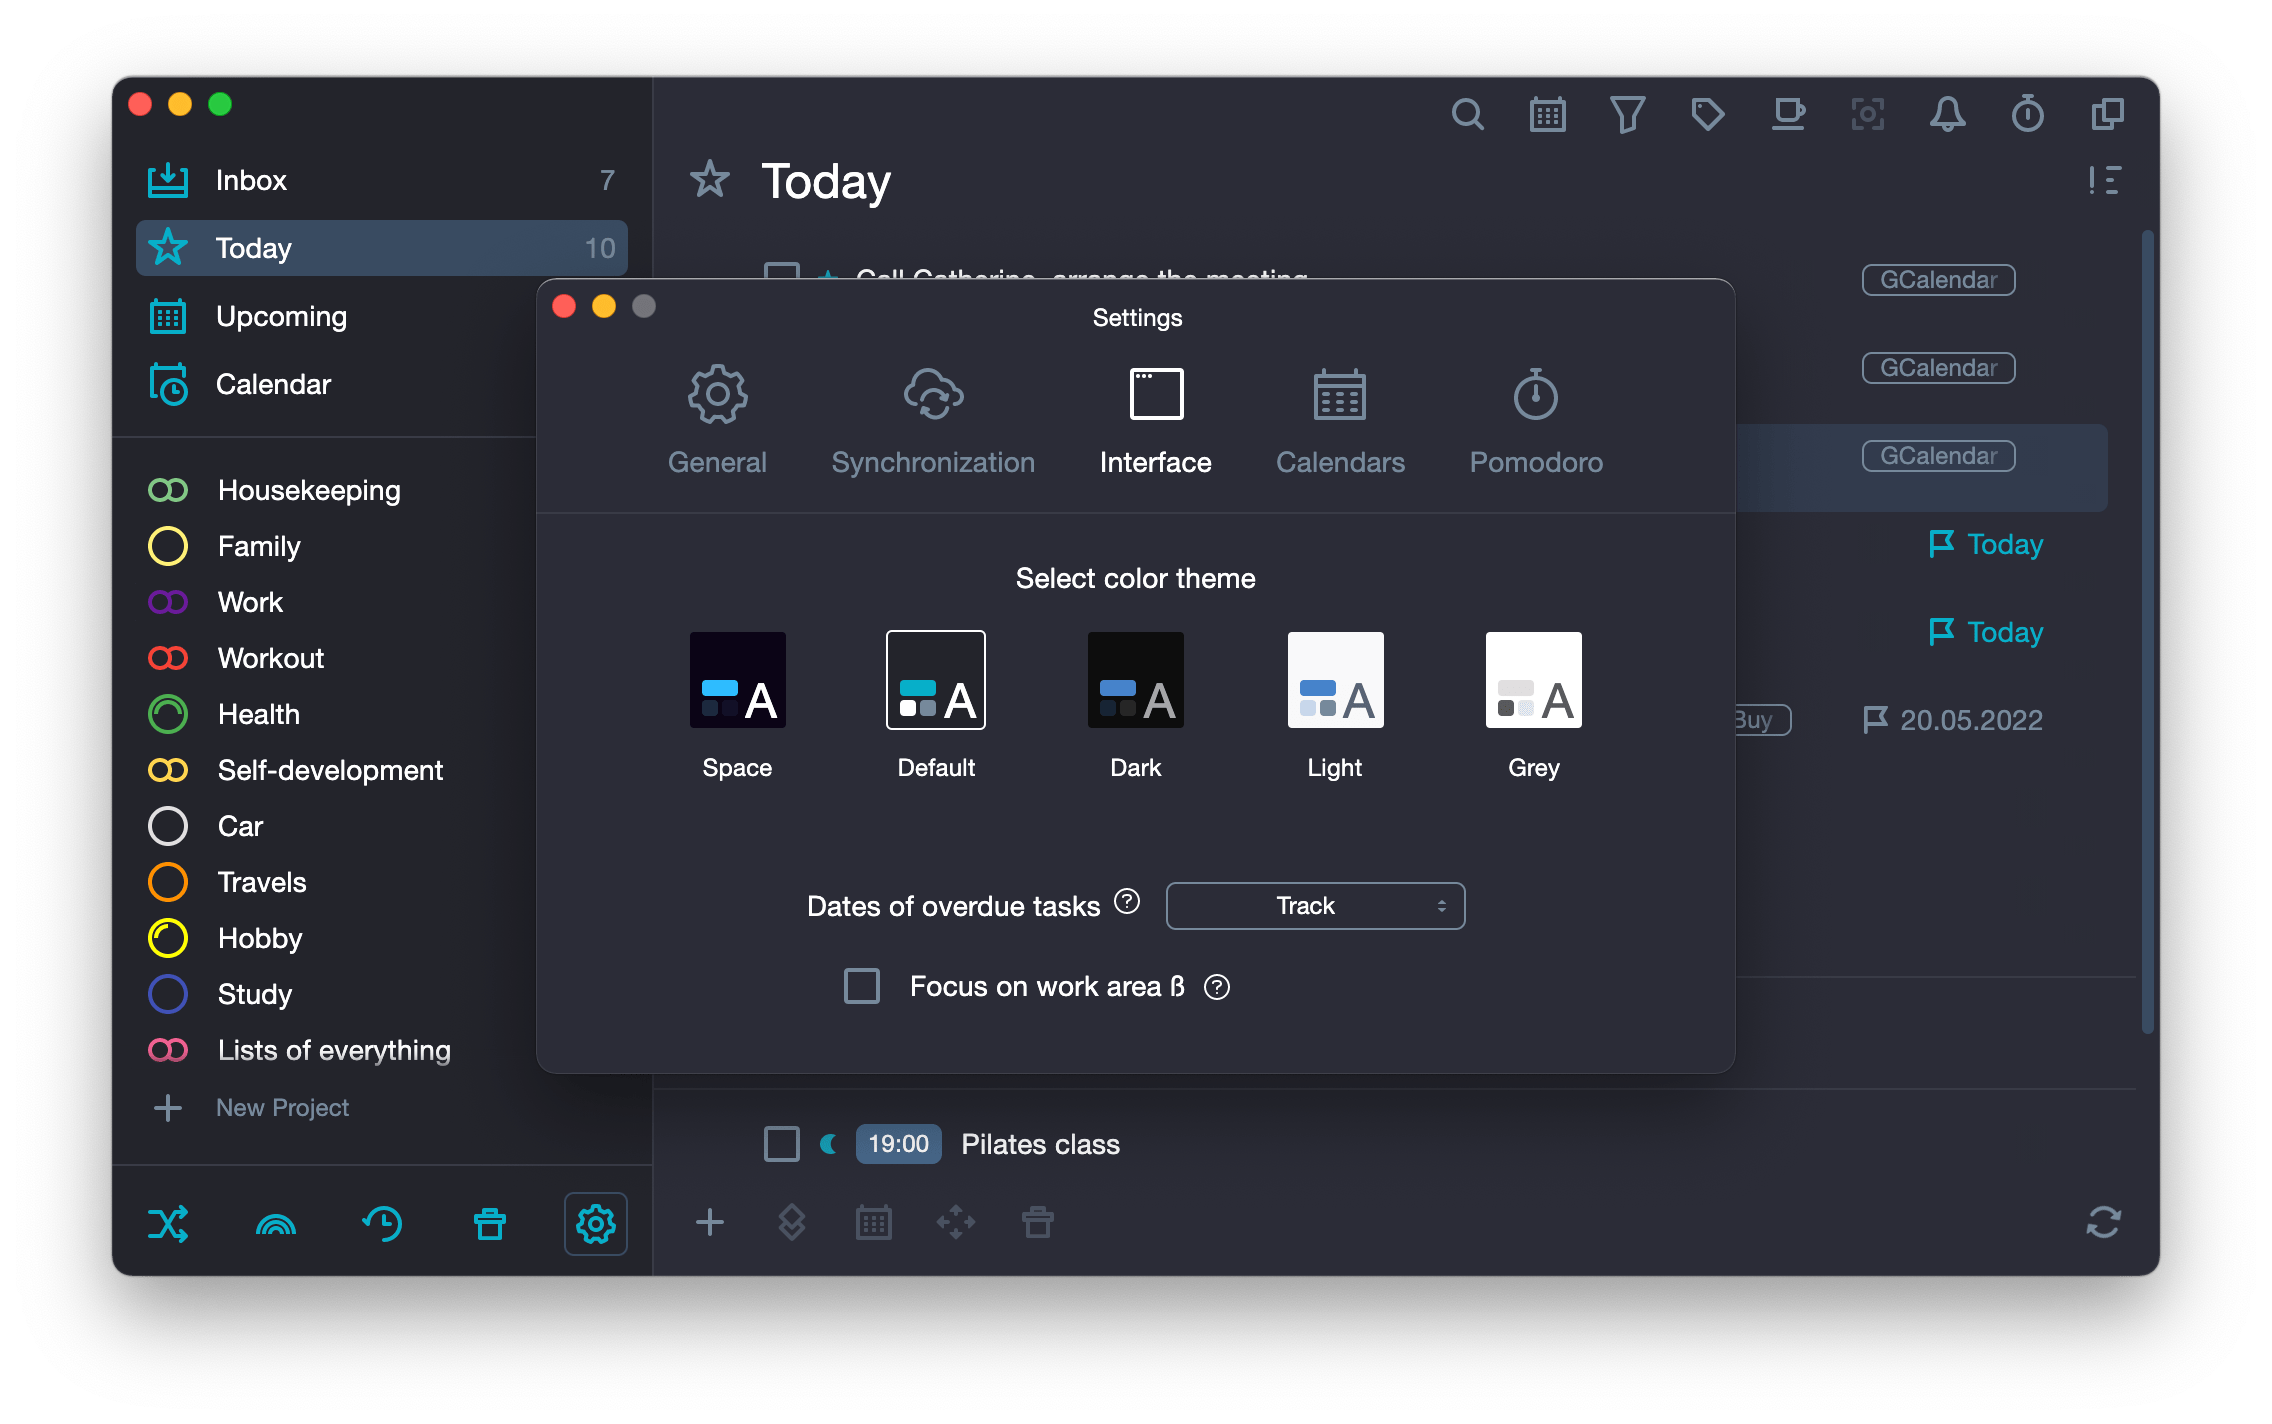Click the stopwatch timer icon in toolbar
Image resolution: width=2272 pixels, height=1424 pixels.
pos(2027,115)
